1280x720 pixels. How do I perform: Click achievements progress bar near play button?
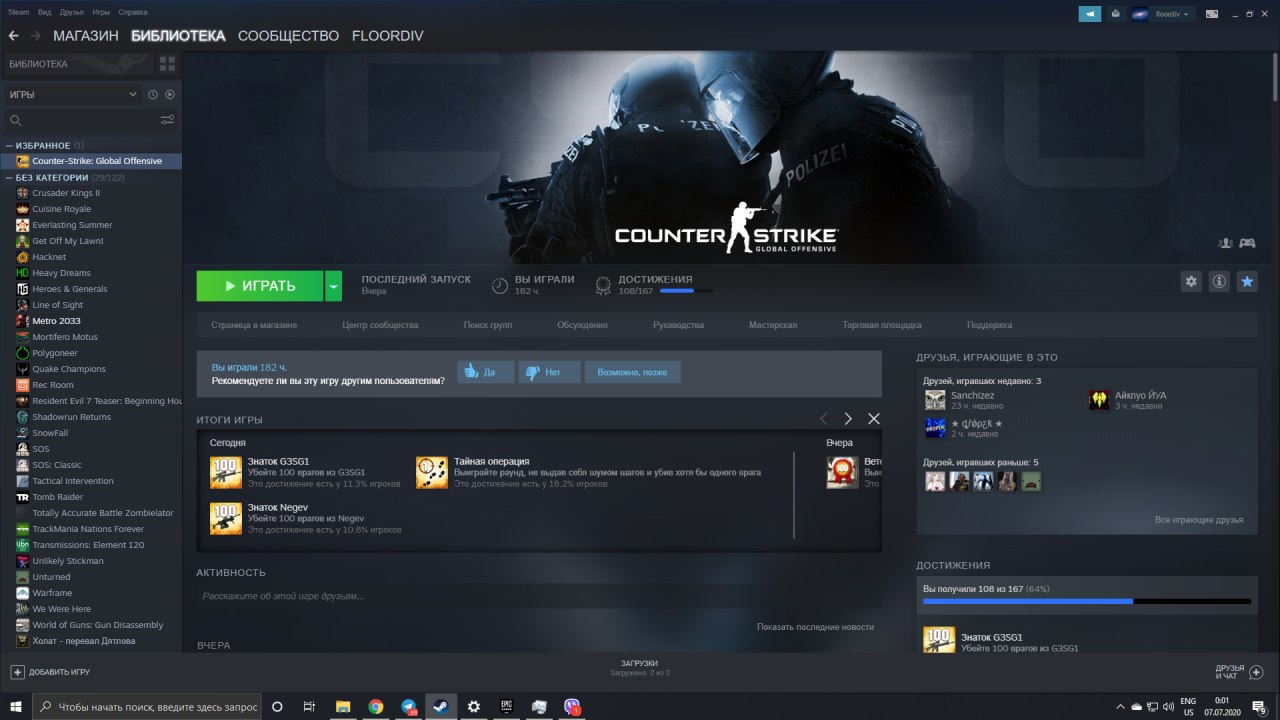[x=687, y=291]
